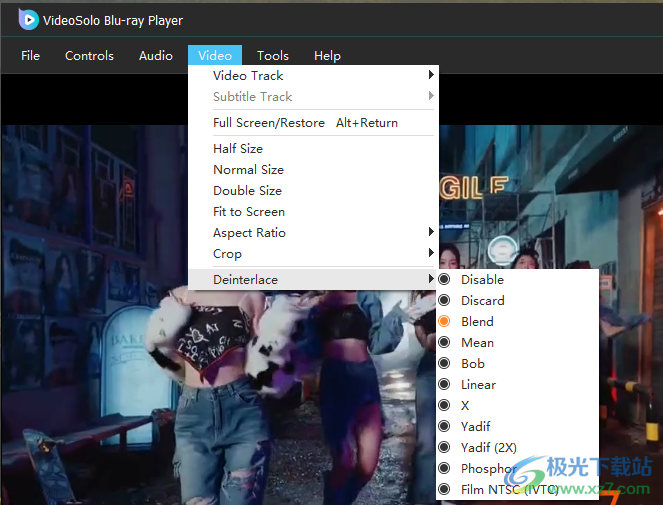
Task: Select the Phosphor deinterlace mode
Action: pyautogui.click(x=517, y=469)
